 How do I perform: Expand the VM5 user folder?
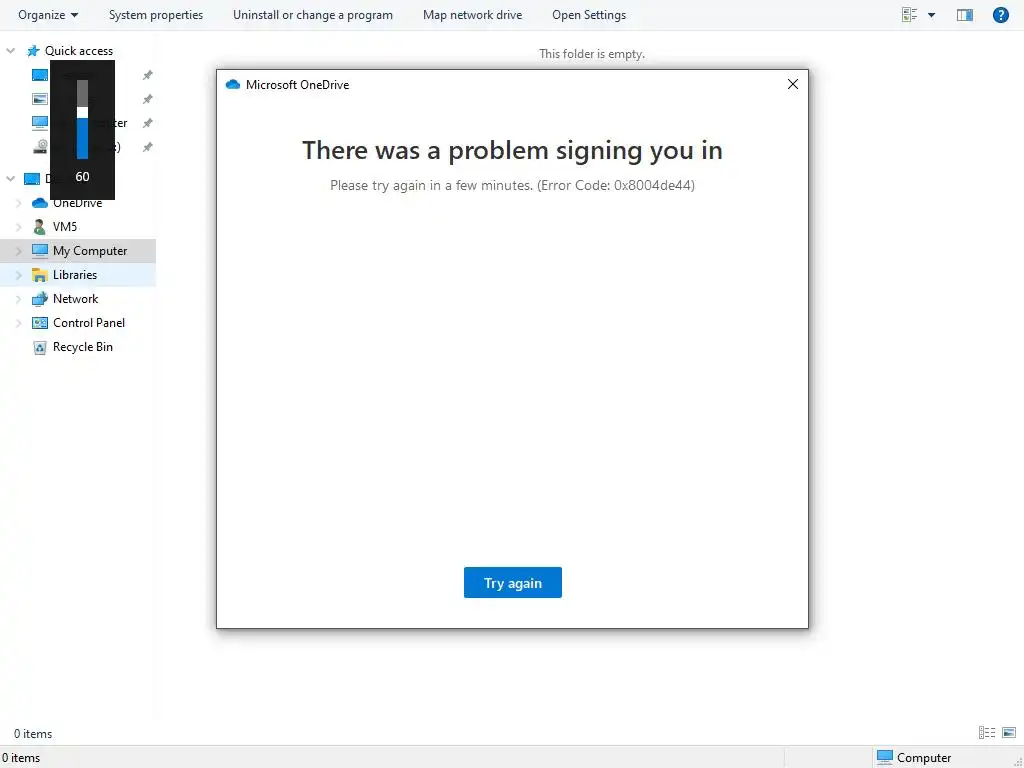coord(18,227)
